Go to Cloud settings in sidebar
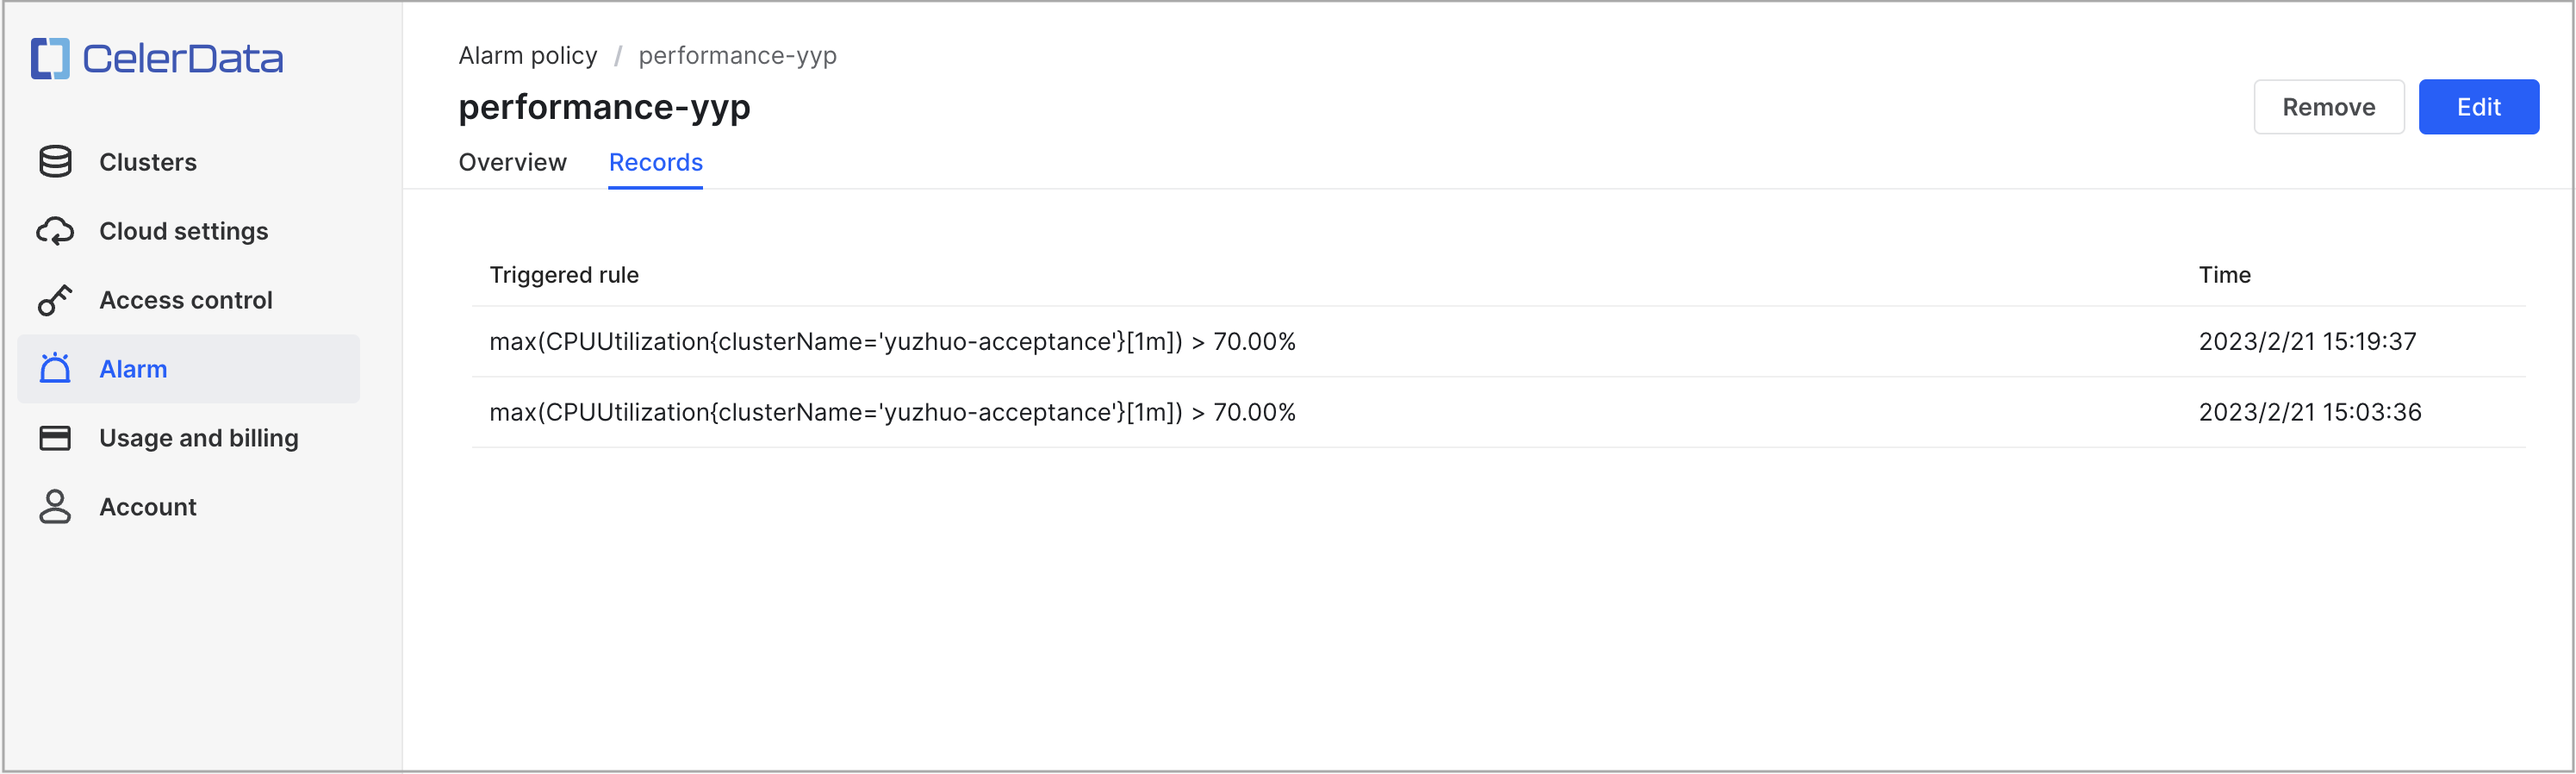 [184, 231]
